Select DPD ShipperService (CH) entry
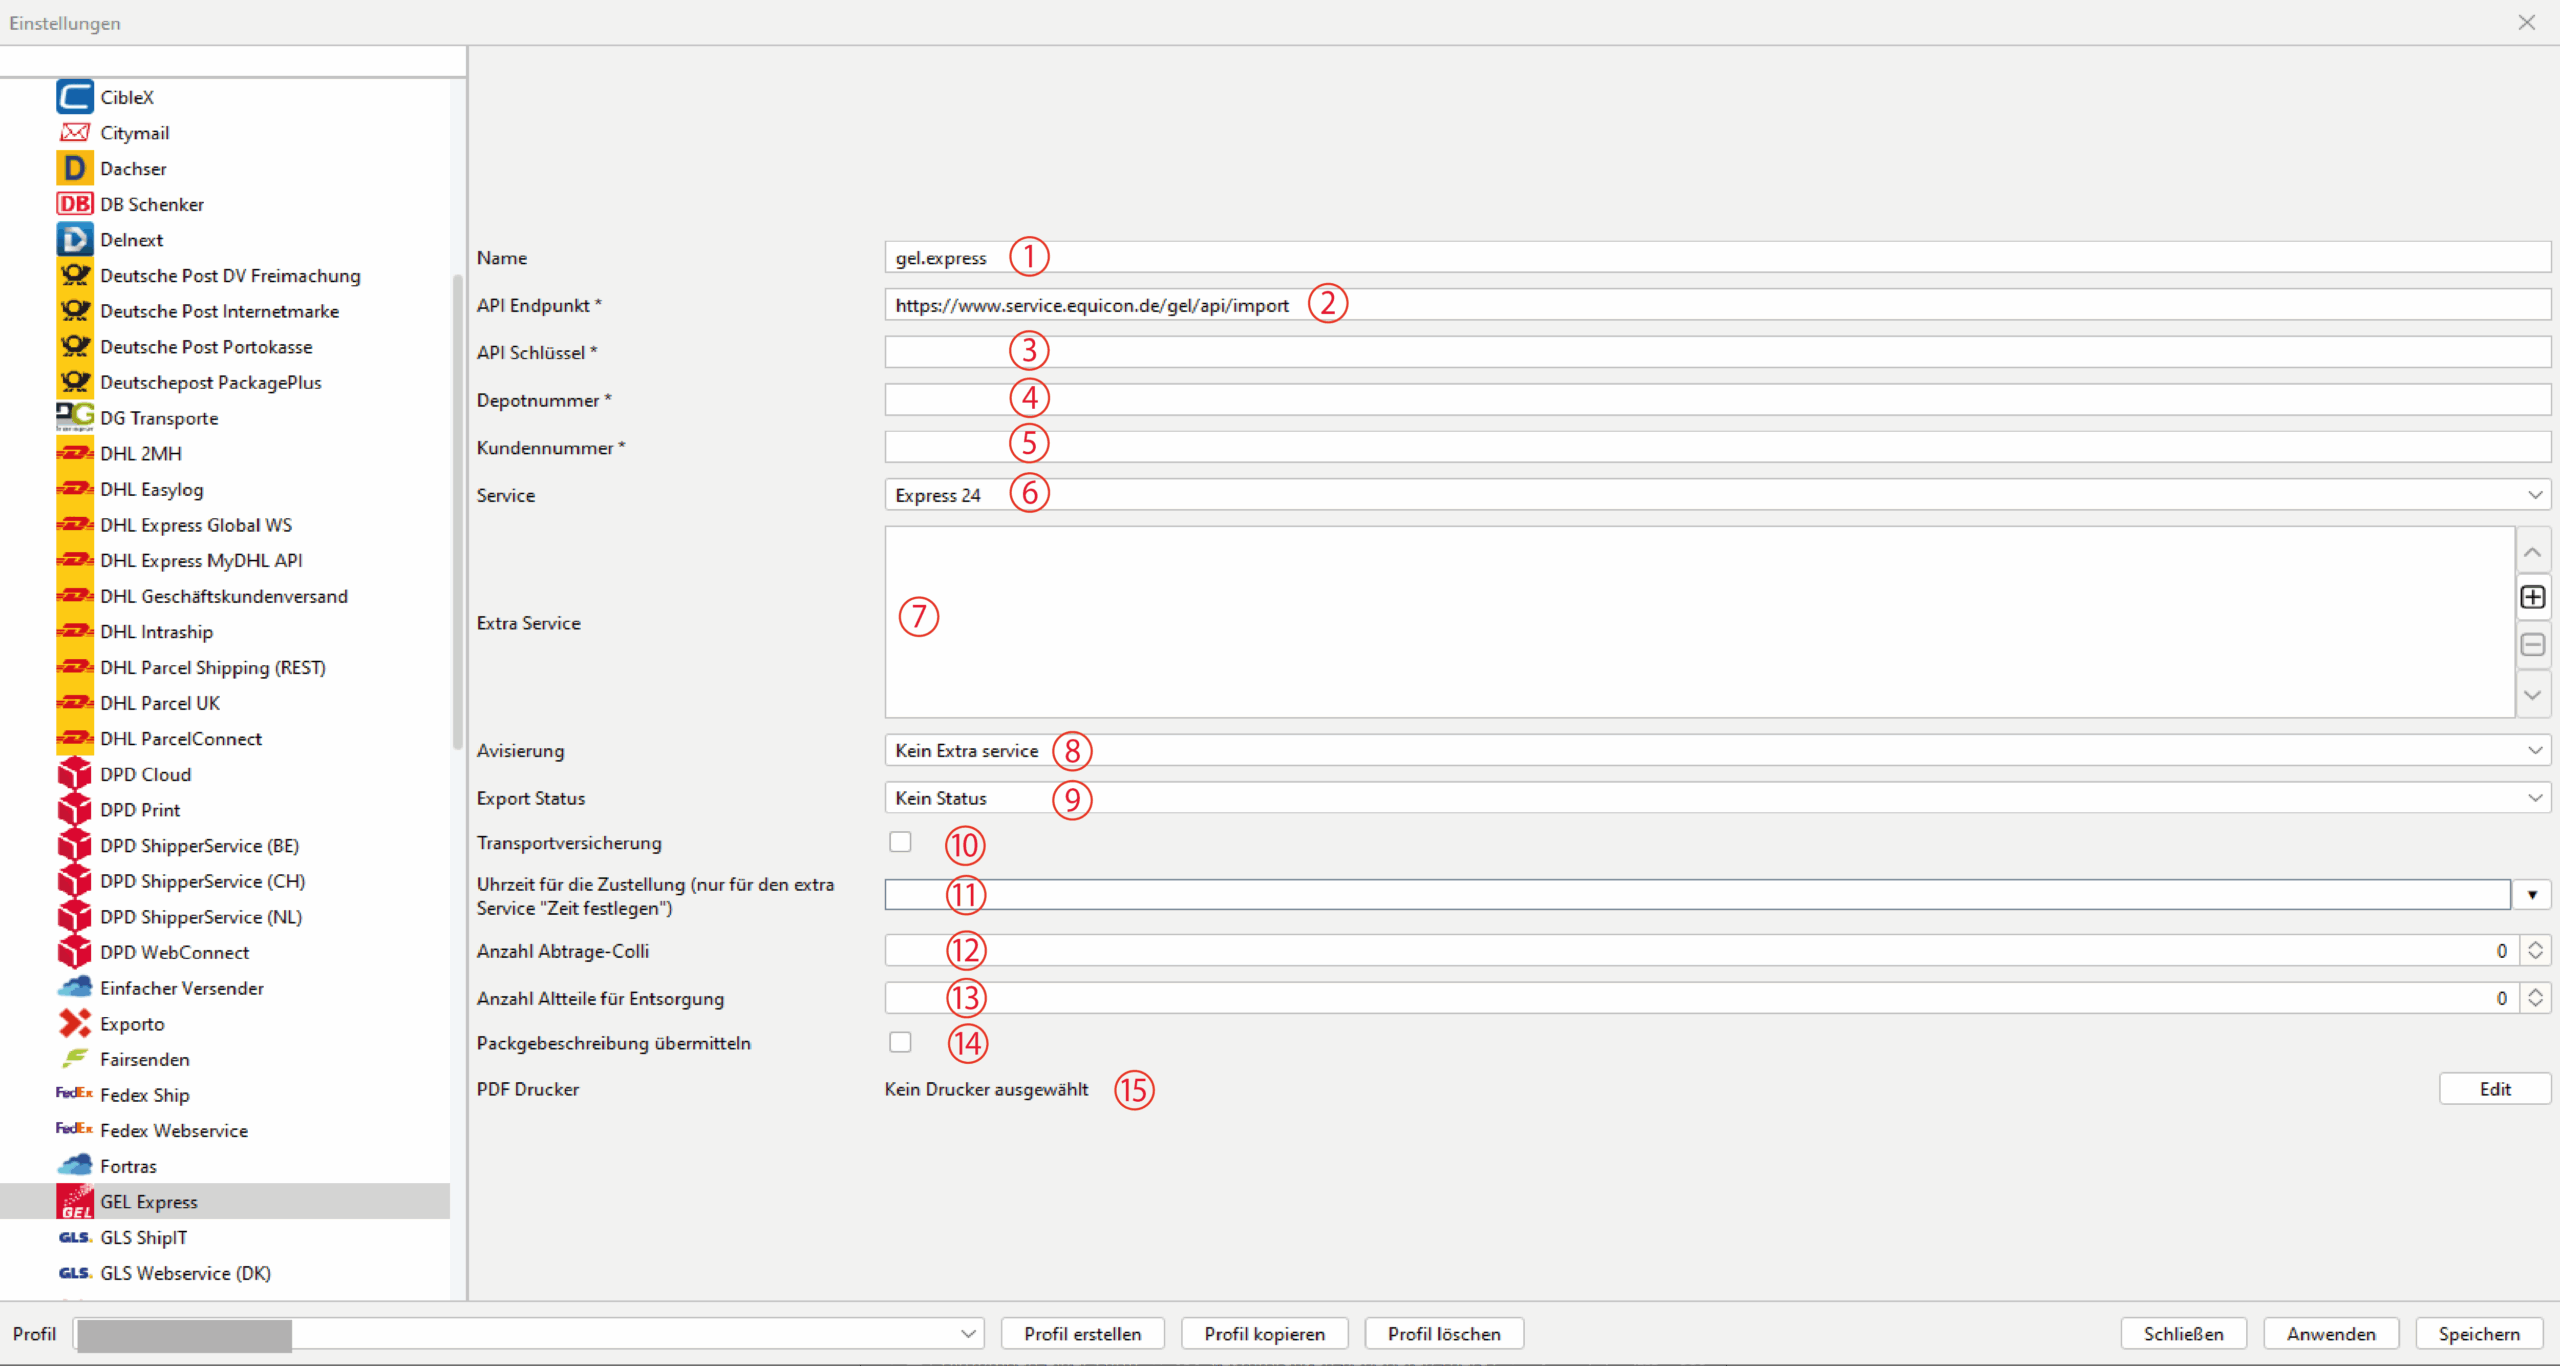The image size is (2560, 1366). [203, 881]
